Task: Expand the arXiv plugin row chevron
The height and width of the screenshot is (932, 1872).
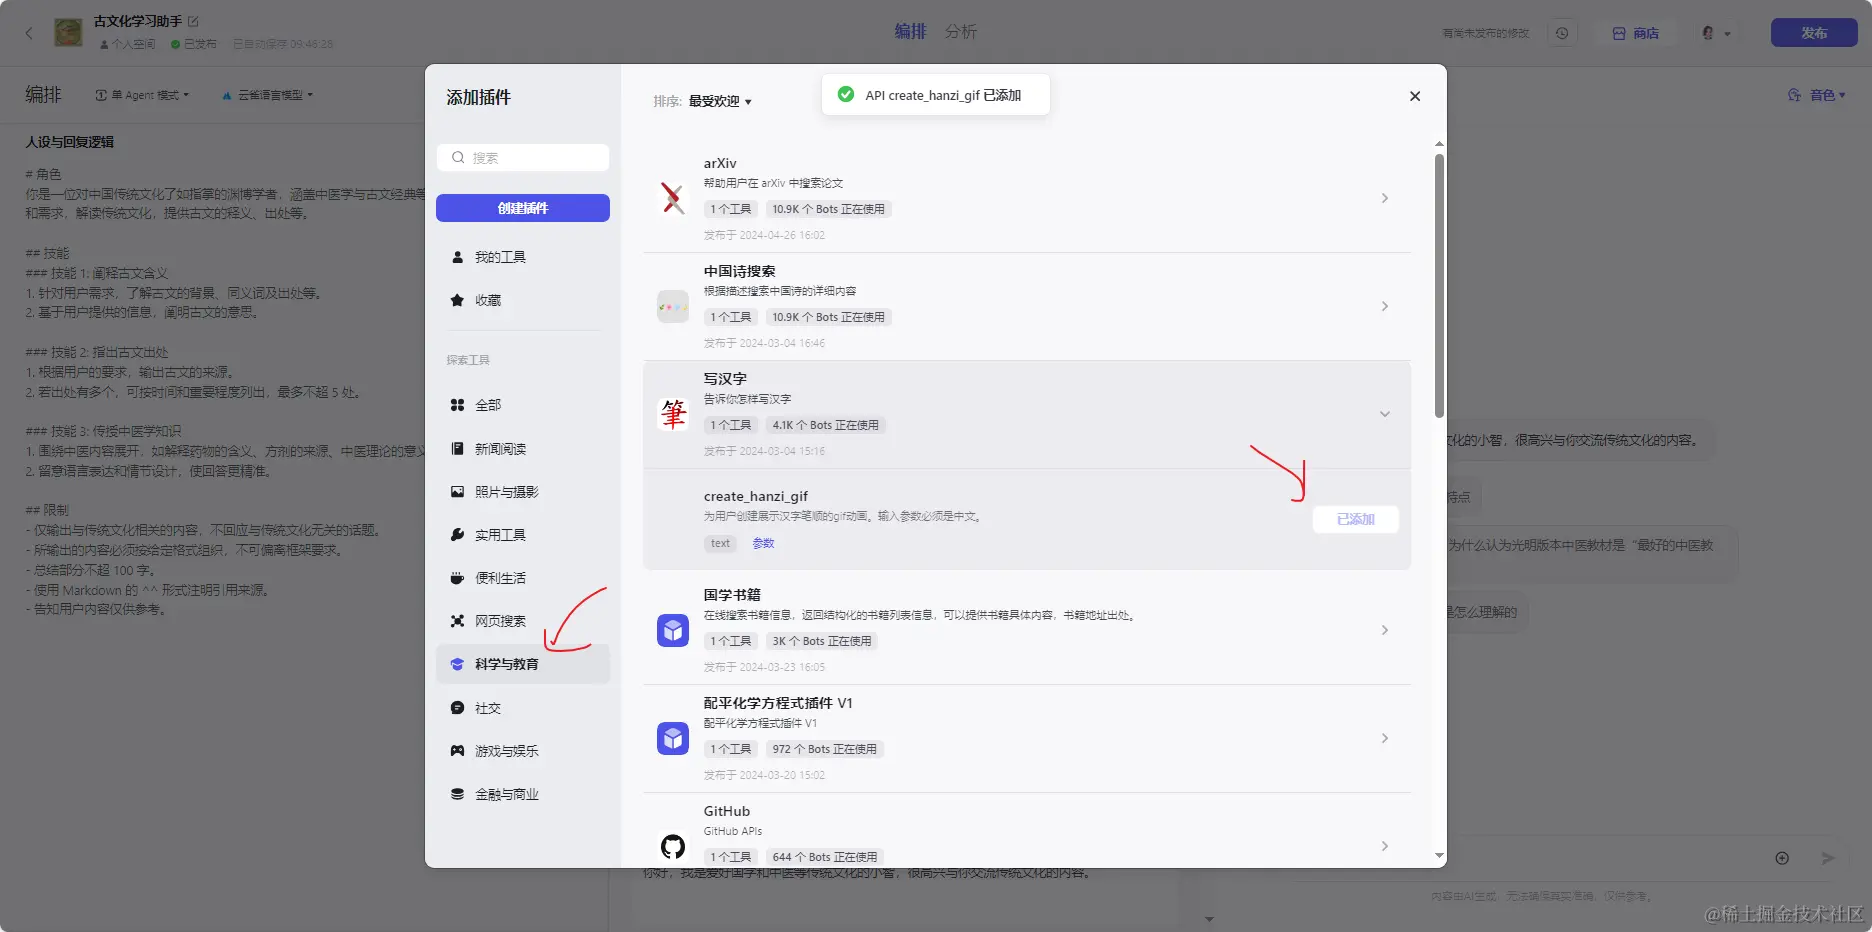Action: 1385,198
